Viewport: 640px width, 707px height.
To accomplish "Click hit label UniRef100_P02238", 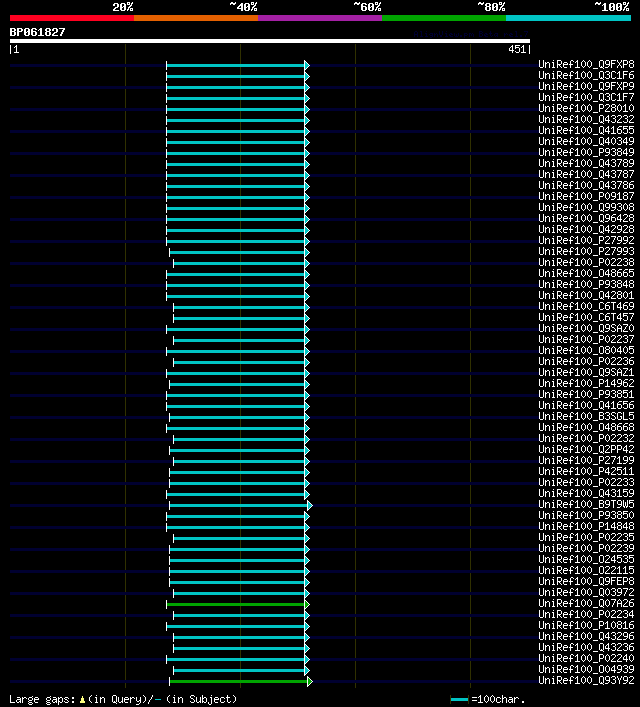I will 586,262.
